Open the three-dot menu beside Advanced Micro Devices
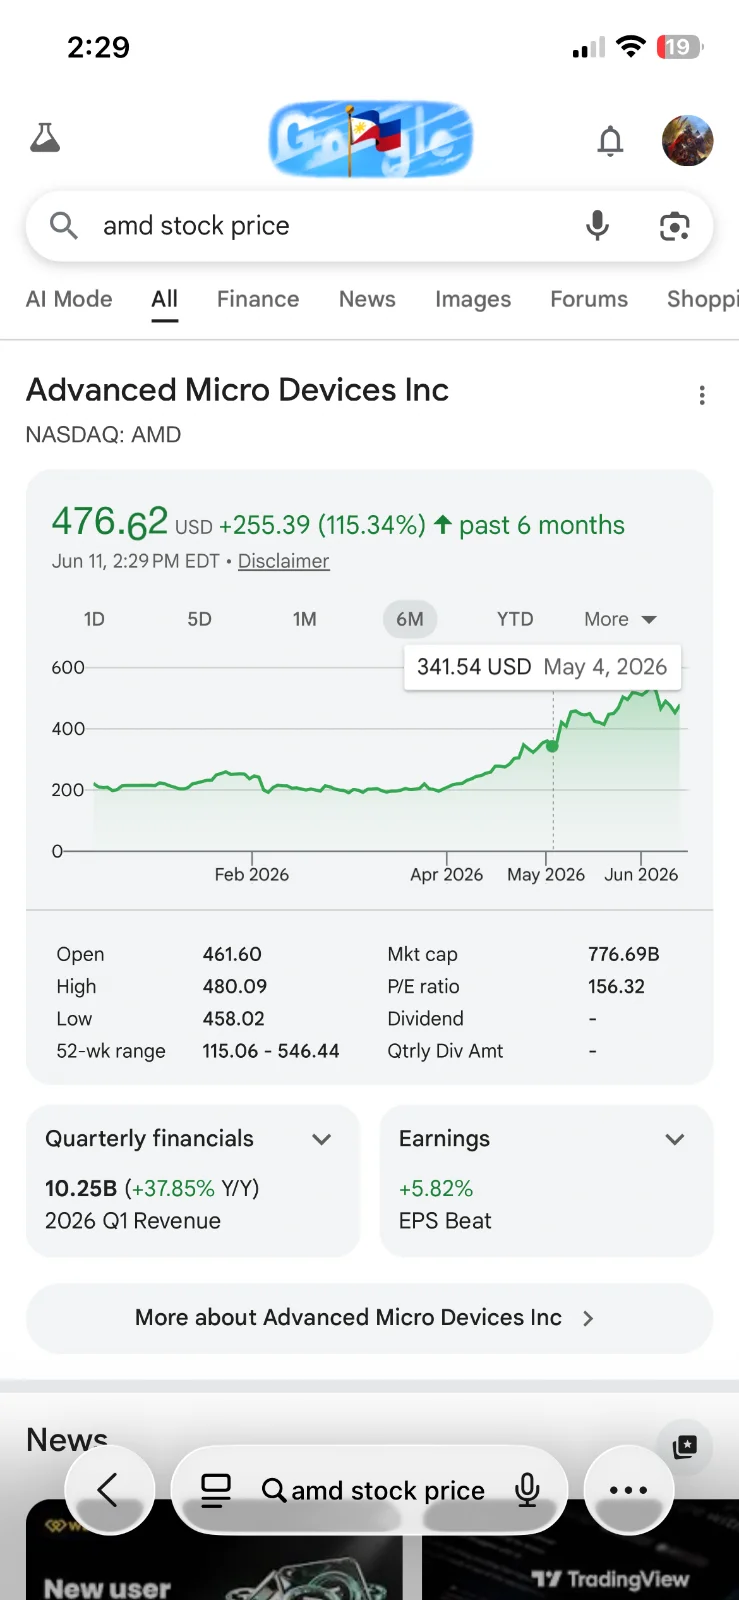The height and width of the screenshot is (1600, 739). (702, 395)
